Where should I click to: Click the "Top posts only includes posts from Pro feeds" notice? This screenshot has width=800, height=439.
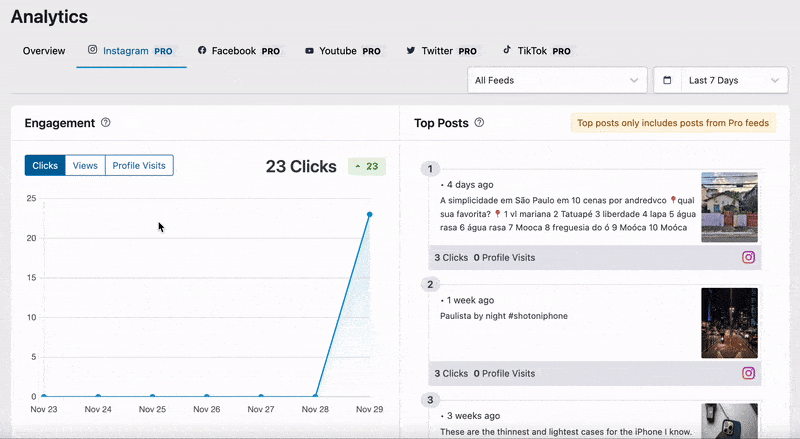click(x=673, y=123)
